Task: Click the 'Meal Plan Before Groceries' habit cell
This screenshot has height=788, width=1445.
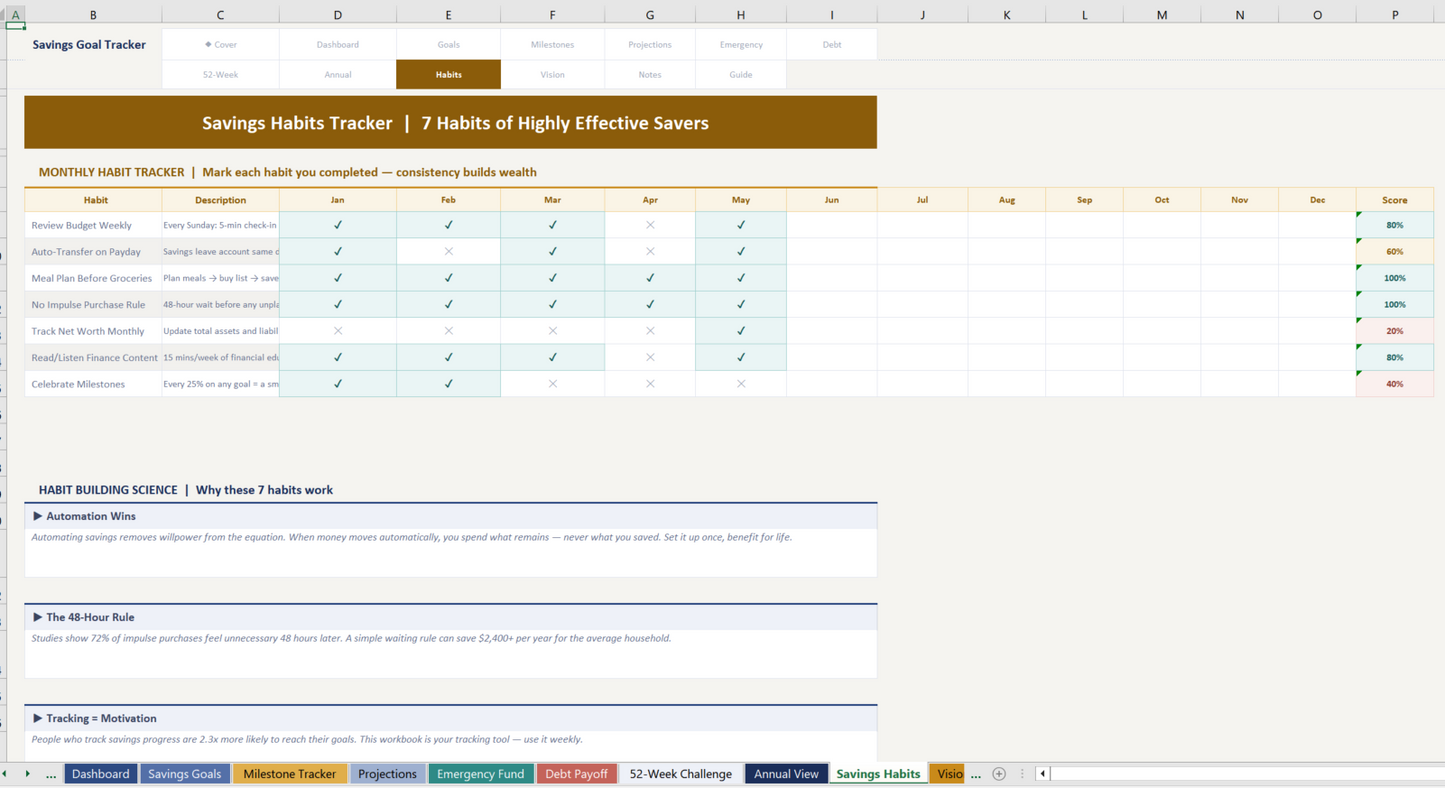Action: coord(93,278)
